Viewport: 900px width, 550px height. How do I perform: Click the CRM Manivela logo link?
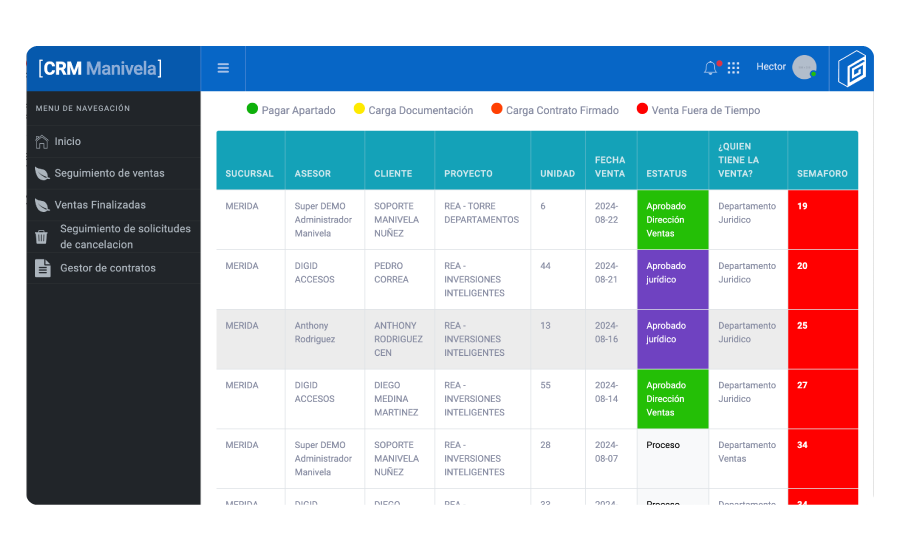pos(100,68)
